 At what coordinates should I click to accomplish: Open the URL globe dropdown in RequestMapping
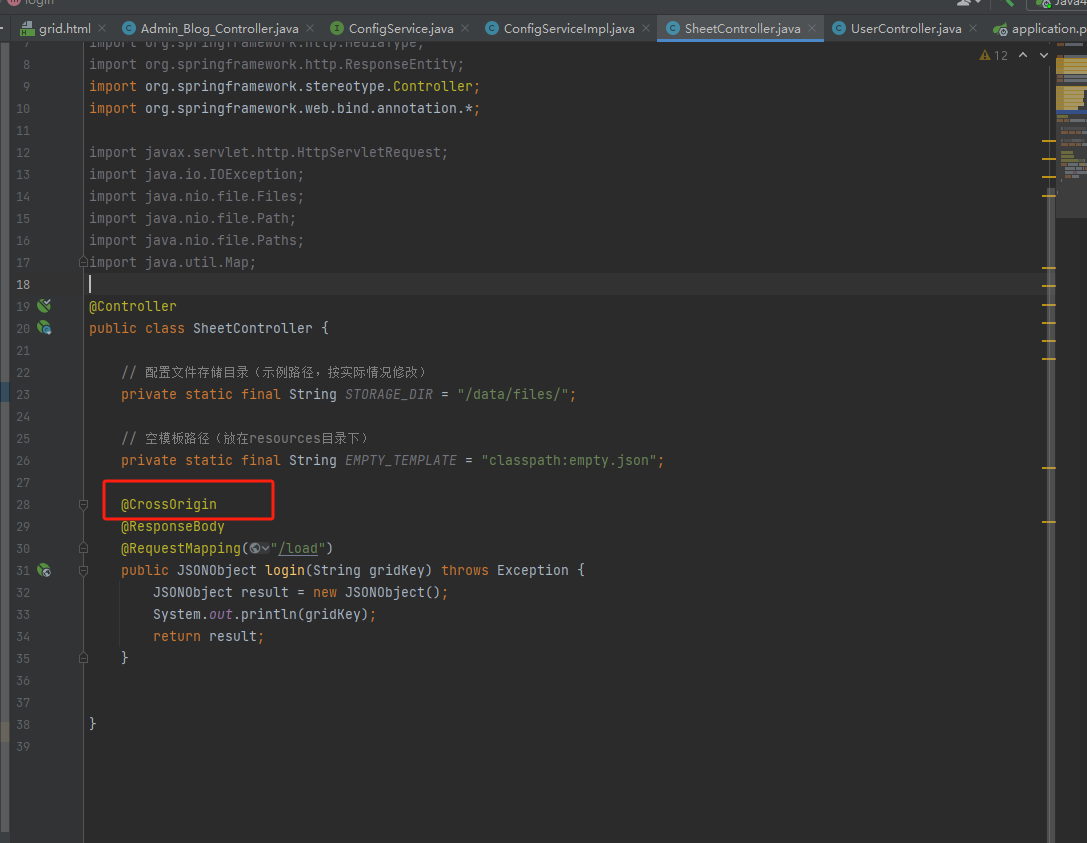coord(259,548)
